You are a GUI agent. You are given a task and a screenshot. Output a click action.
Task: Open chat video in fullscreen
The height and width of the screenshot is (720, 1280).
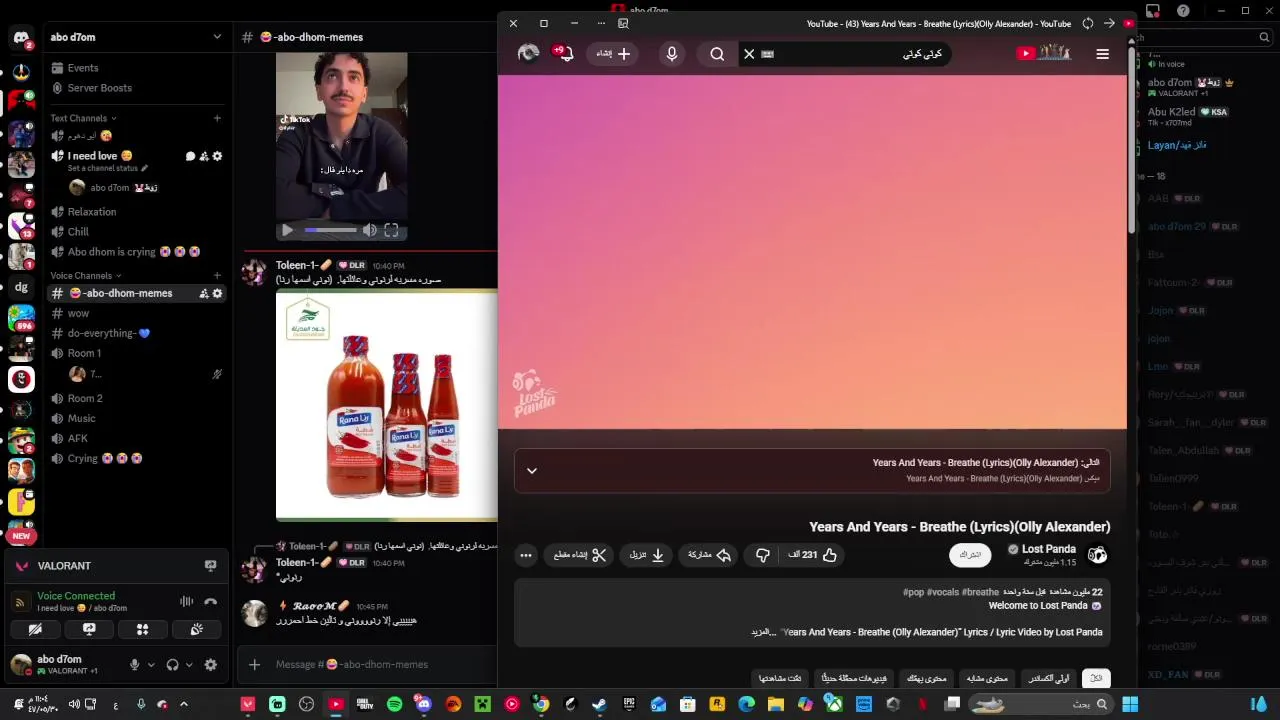click(x=391, y=230)
